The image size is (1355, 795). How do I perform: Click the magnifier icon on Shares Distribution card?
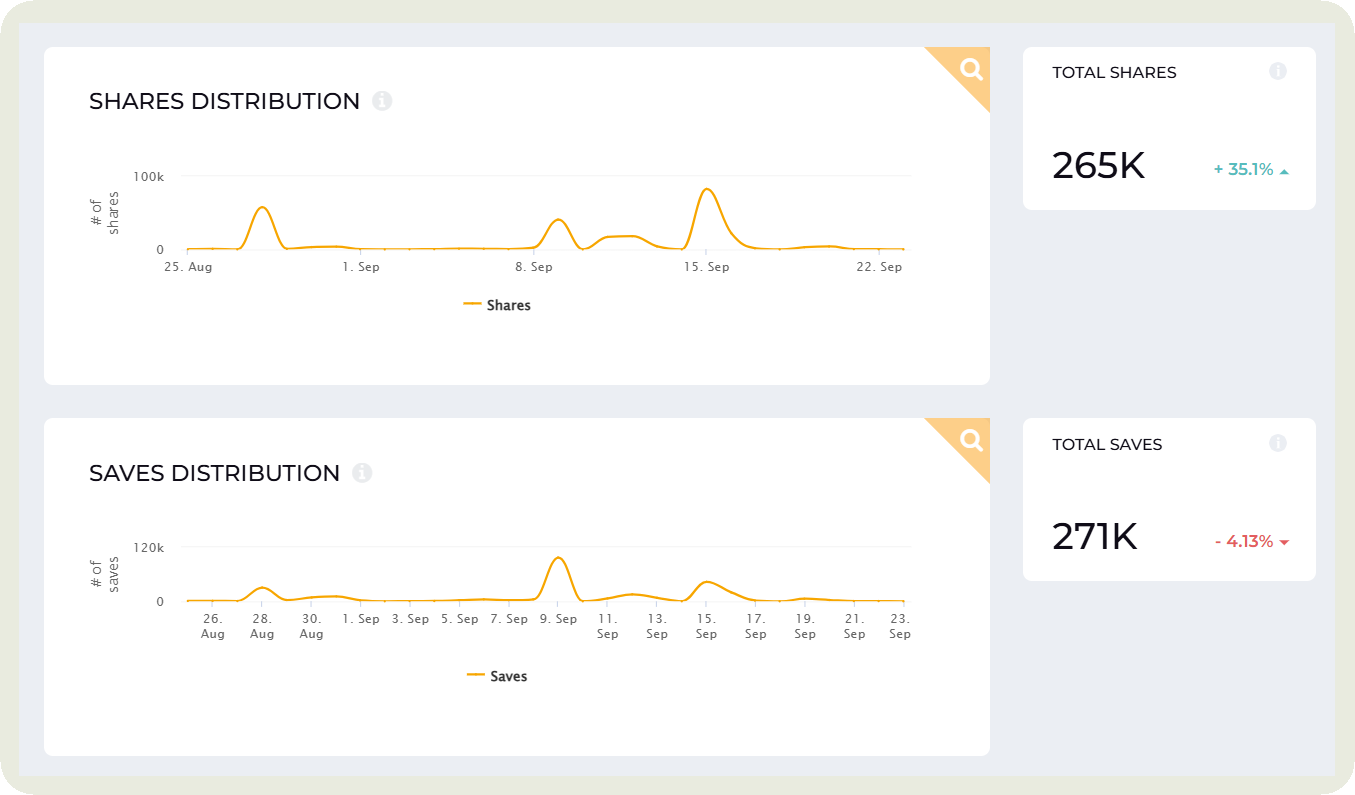(x=970, y=69)
